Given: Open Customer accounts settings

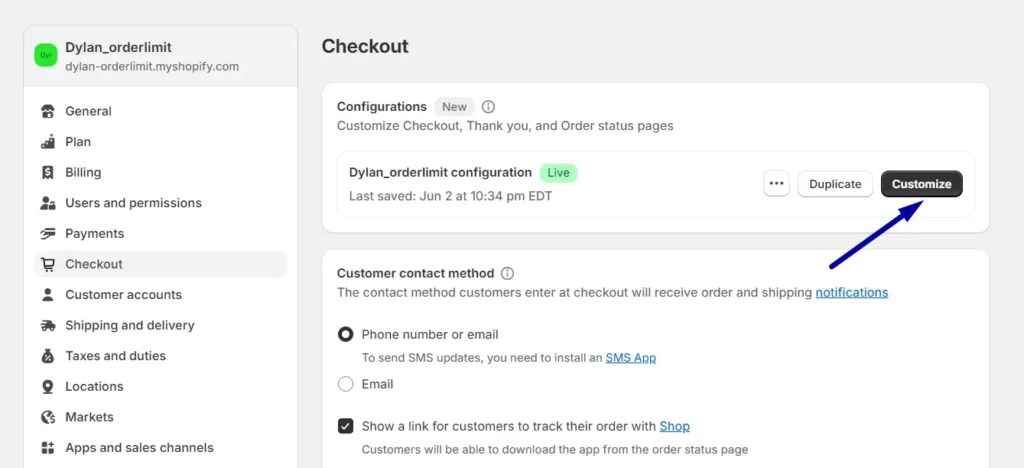Looking at the screenshot, I should tap(160, 294).
